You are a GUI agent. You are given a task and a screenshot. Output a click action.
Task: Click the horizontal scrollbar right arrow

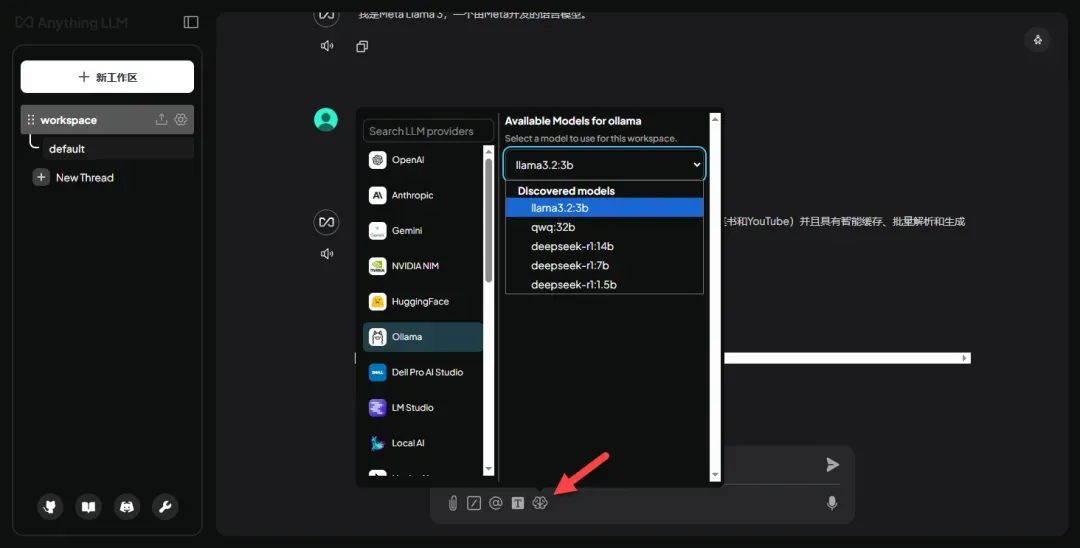965,358
